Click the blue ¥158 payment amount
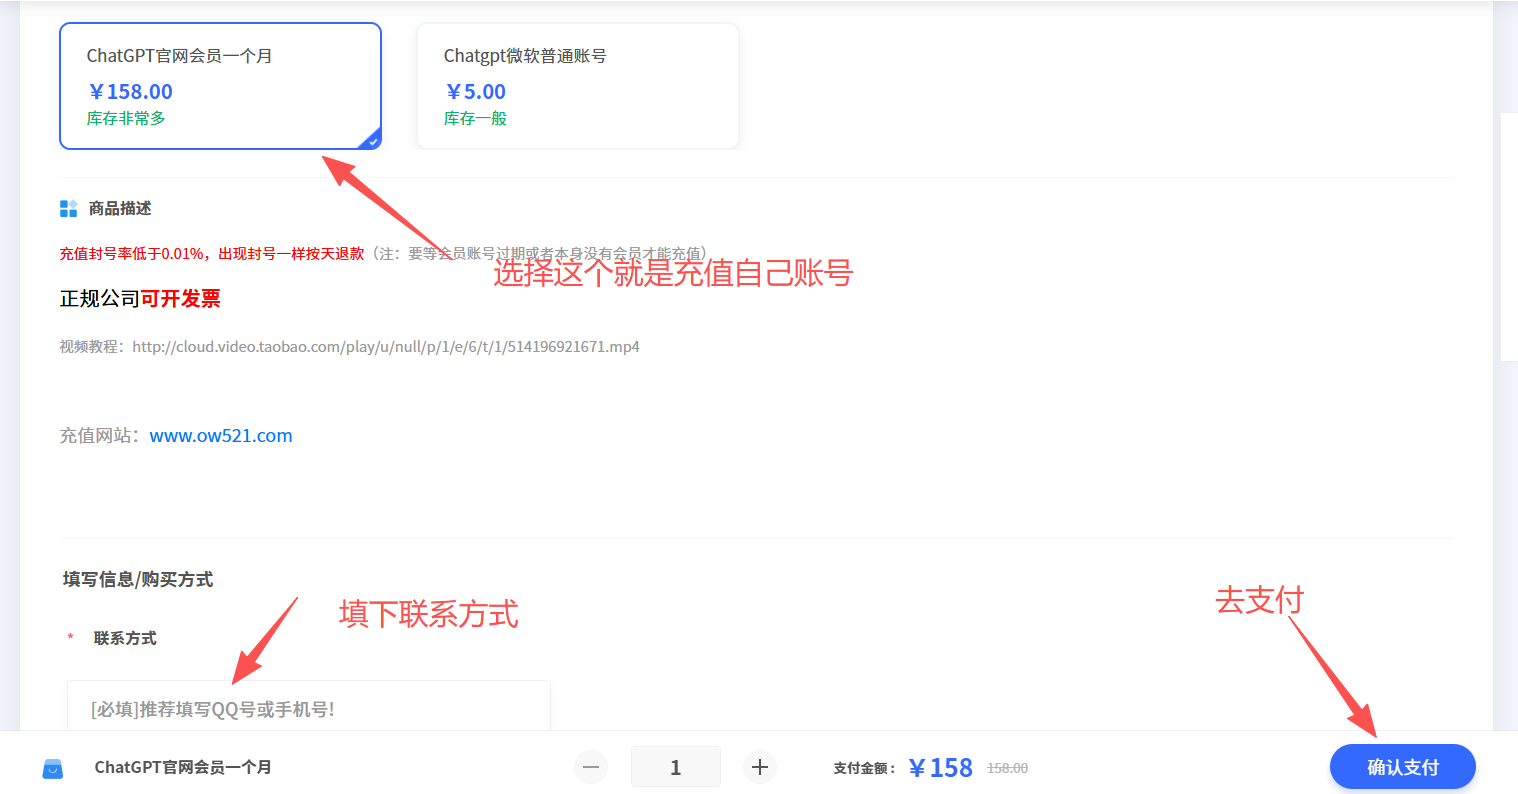The width and height of the screenshot is (1518, 794). 940,766
